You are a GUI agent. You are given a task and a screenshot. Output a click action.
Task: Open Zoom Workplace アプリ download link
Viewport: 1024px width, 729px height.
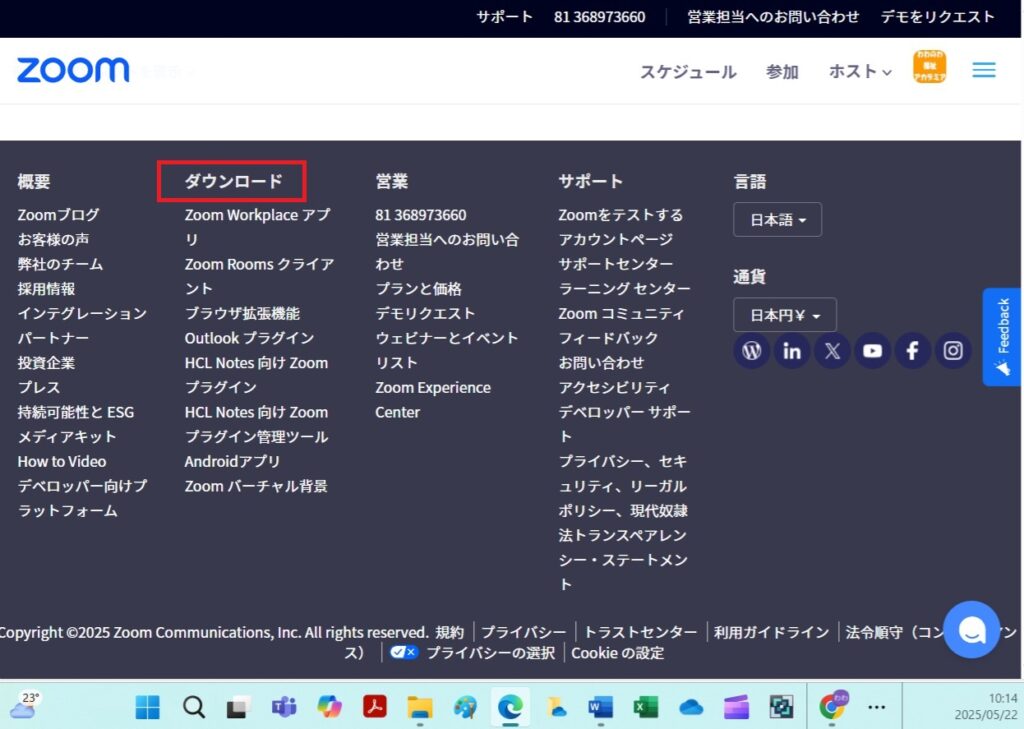coord(257,227)
